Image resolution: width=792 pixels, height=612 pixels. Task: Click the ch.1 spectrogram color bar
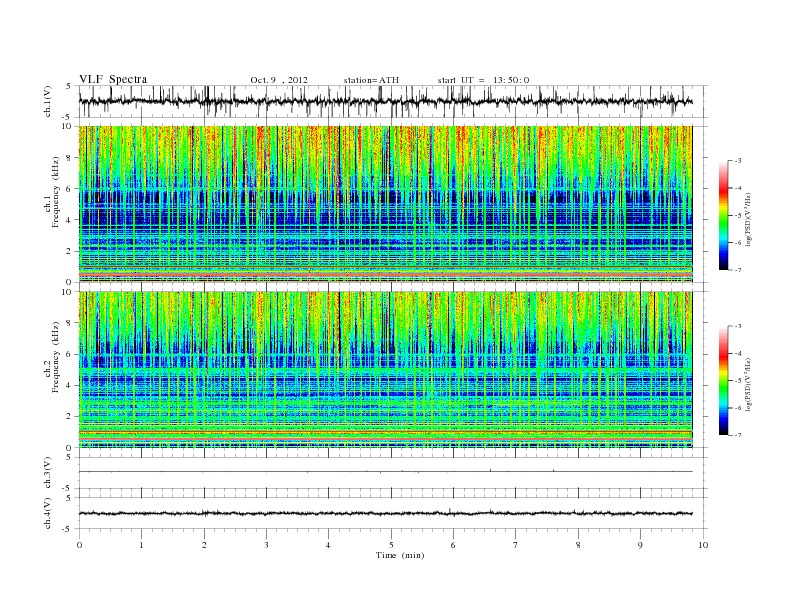click(x=724, y=215)
